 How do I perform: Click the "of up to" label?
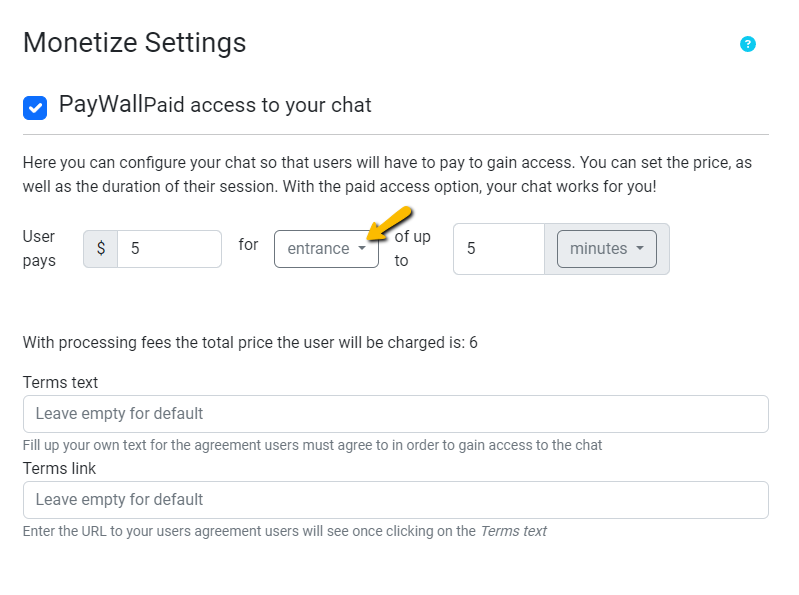click(412, 248)
